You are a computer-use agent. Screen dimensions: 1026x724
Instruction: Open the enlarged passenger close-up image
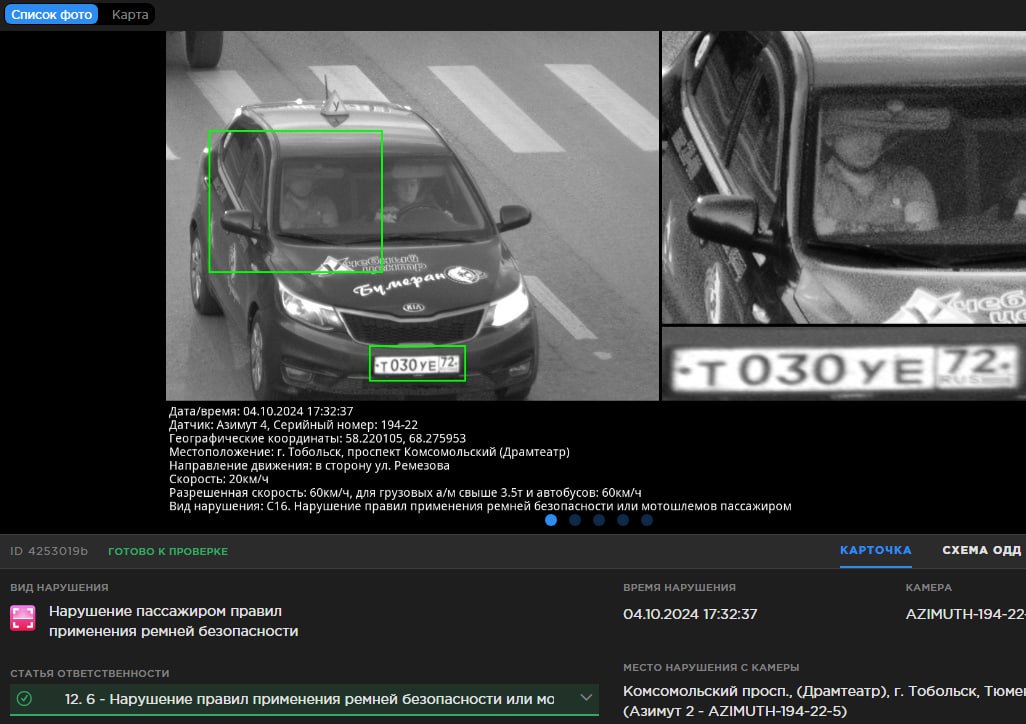[x=843, y=177]
